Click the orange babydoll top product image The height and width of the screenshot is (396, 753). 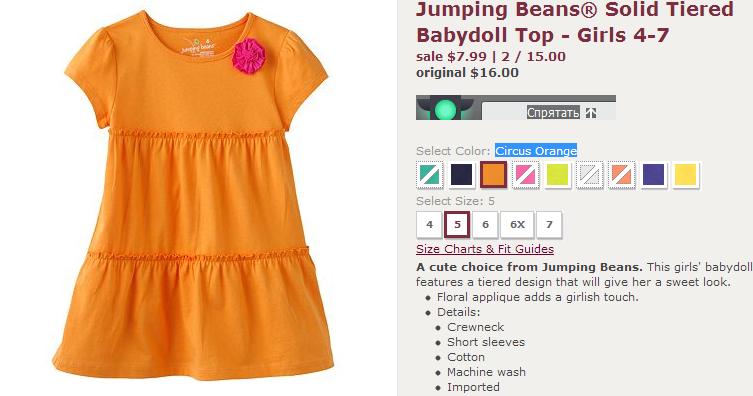(x=196, y=196)
